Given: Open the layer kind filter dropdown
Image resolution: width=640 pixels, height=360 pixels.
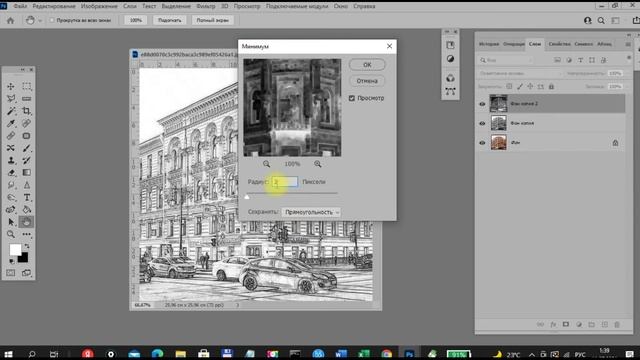Looking at the screenshot, I should tap(506, 60).
